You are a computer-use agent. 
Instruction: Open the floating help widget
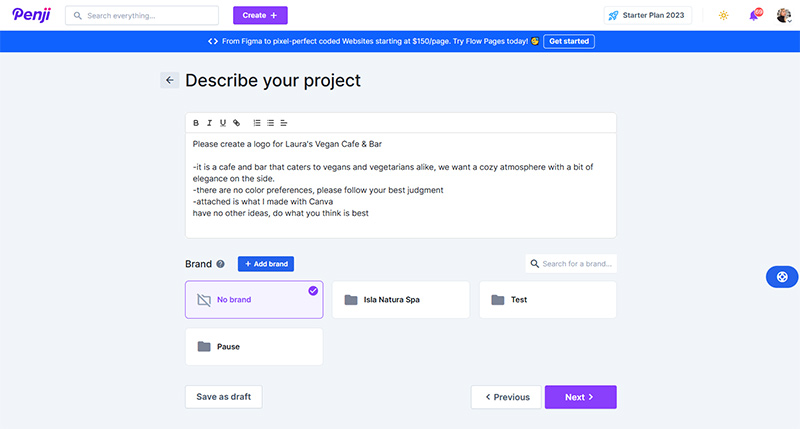(x=782, y=277)
